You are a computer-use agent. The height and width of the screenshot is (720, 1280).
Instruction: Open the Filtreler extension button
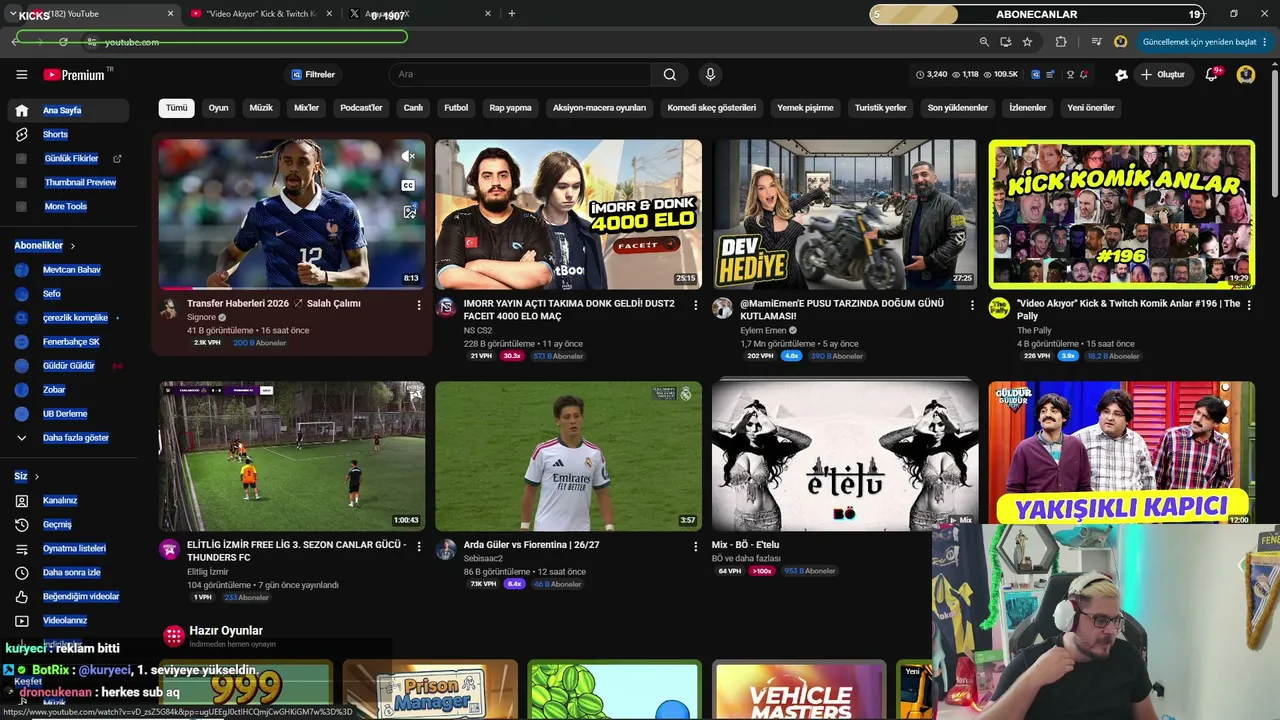coord(313,74)
